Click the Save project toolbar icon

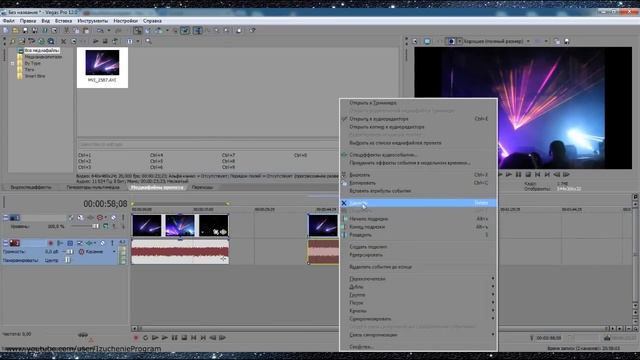pos(25,31)
